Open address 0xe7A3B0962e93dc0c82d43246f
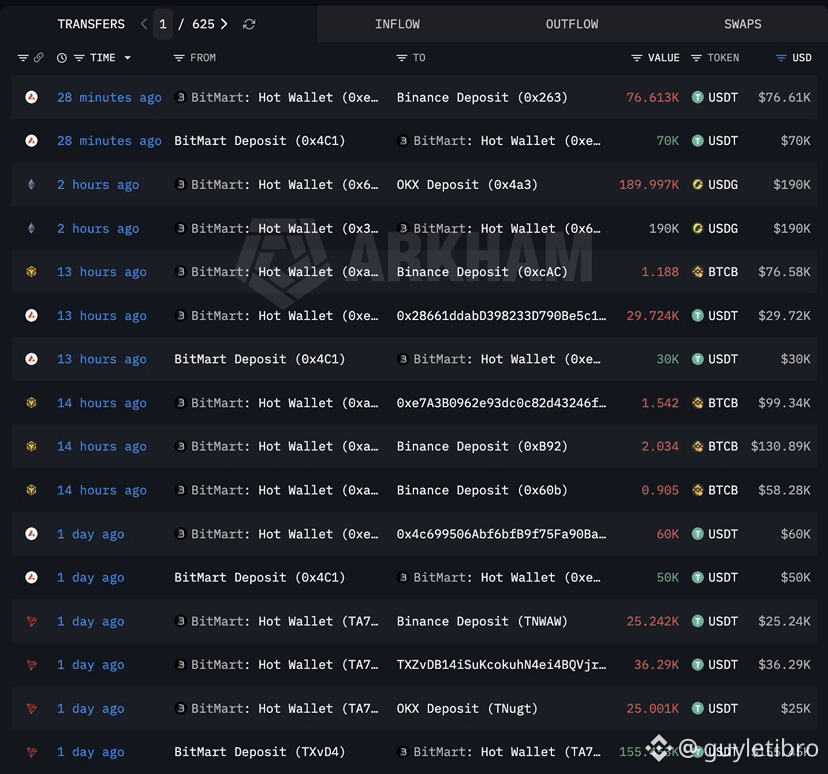This screenshot has width=828, height=774. 501,403
